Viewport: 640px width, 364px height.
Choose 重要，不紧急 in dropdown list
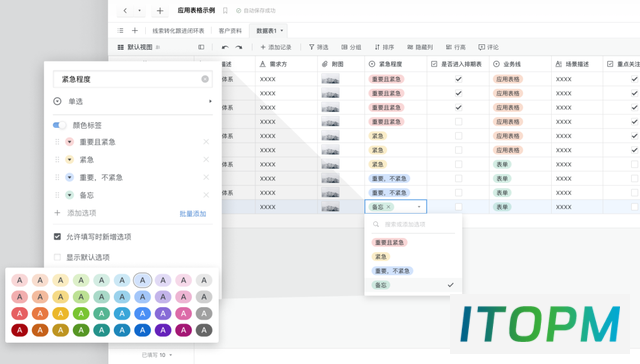[x=392, y=271]
